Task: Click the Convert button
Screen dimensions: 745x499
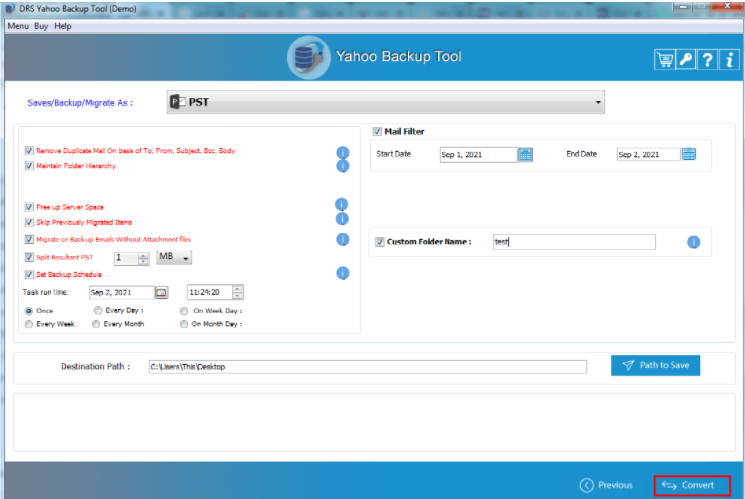Action: click(692, 485)
